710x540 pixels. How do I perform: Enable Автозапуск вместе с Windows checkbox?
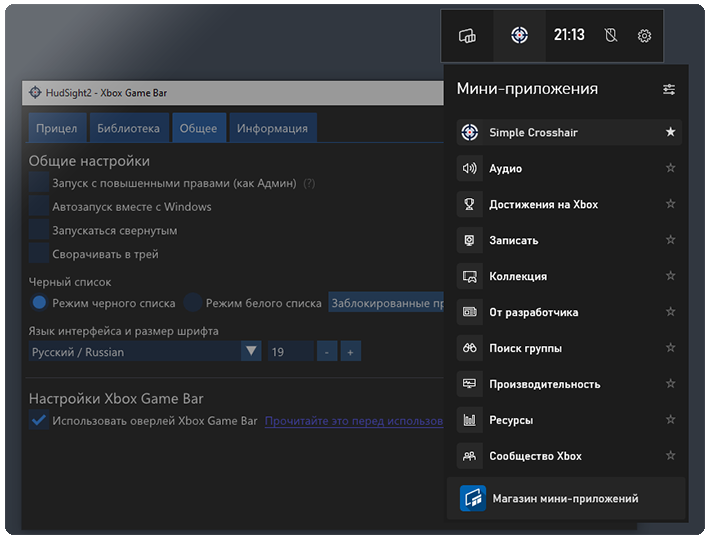[39, 205]
